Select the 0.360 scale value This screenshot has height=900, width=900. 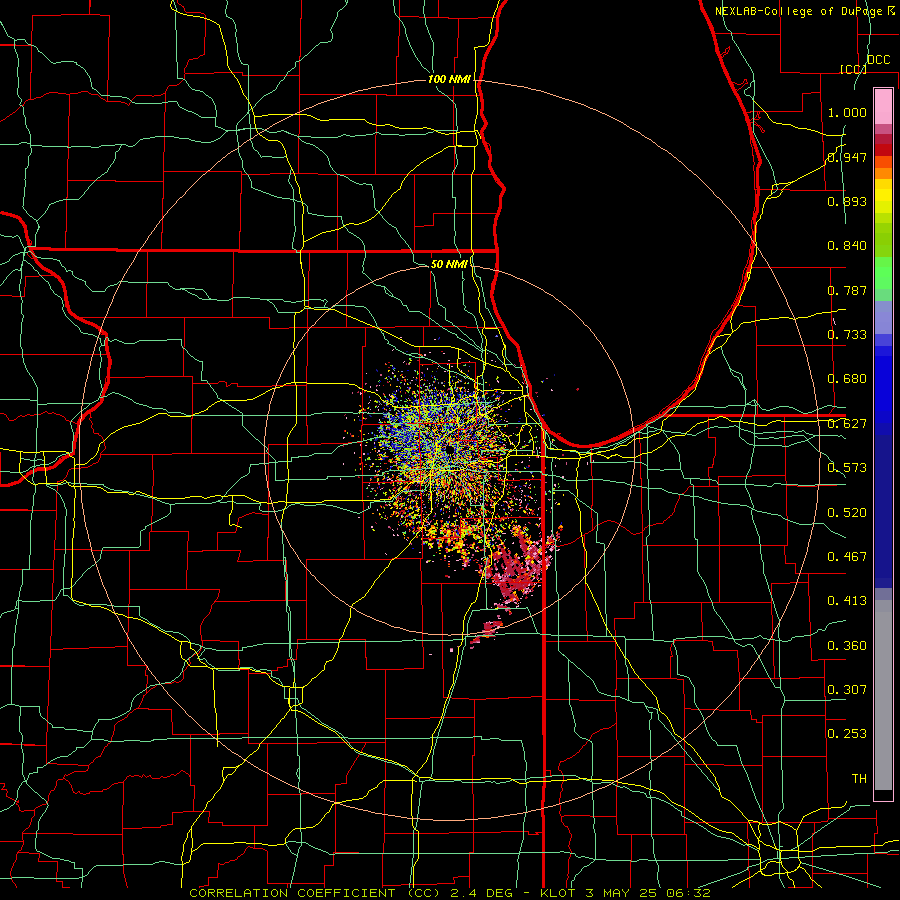pos(847,646)
